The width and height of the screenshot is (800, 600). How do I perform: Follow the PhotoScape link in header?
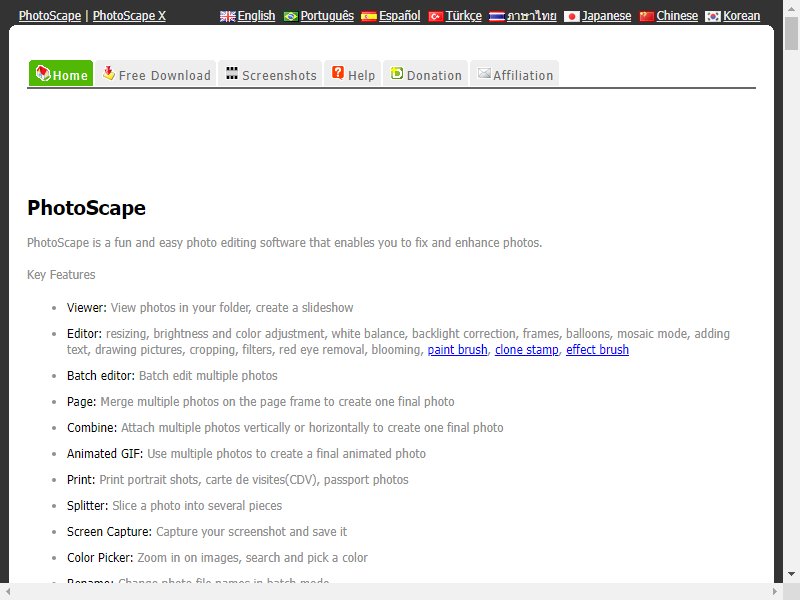click(49, 16)
